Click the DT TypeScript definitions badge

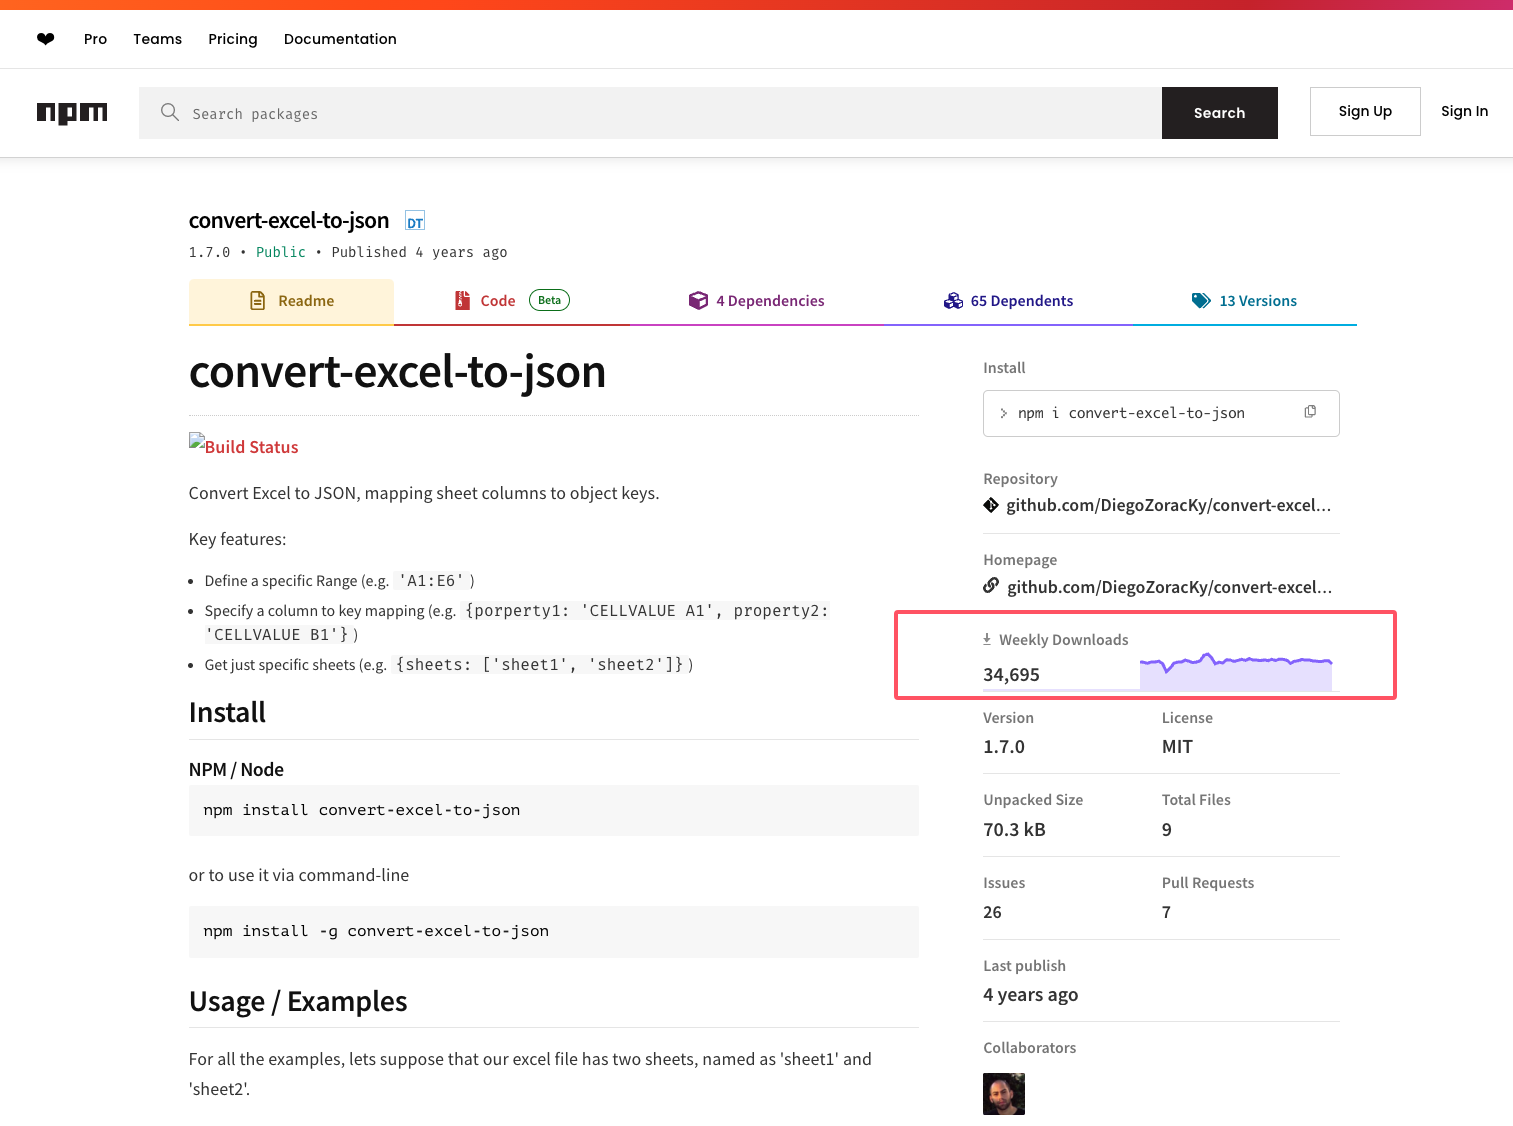click(x=414, y=220)
